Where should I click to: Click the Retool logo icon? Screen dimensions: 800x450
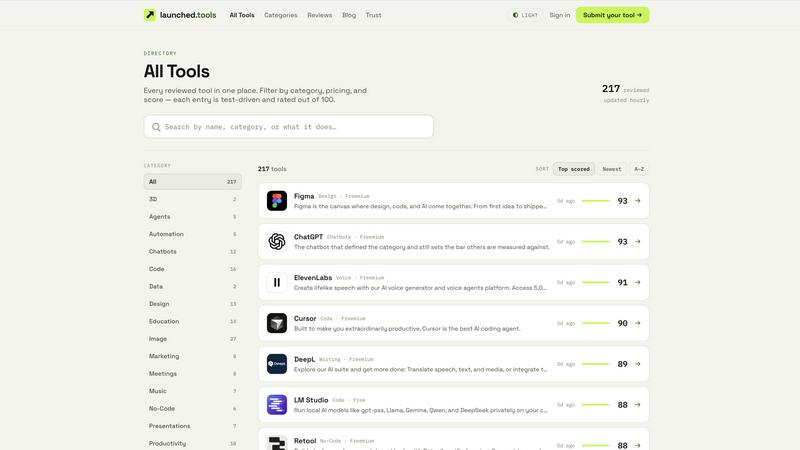[277, 443]
